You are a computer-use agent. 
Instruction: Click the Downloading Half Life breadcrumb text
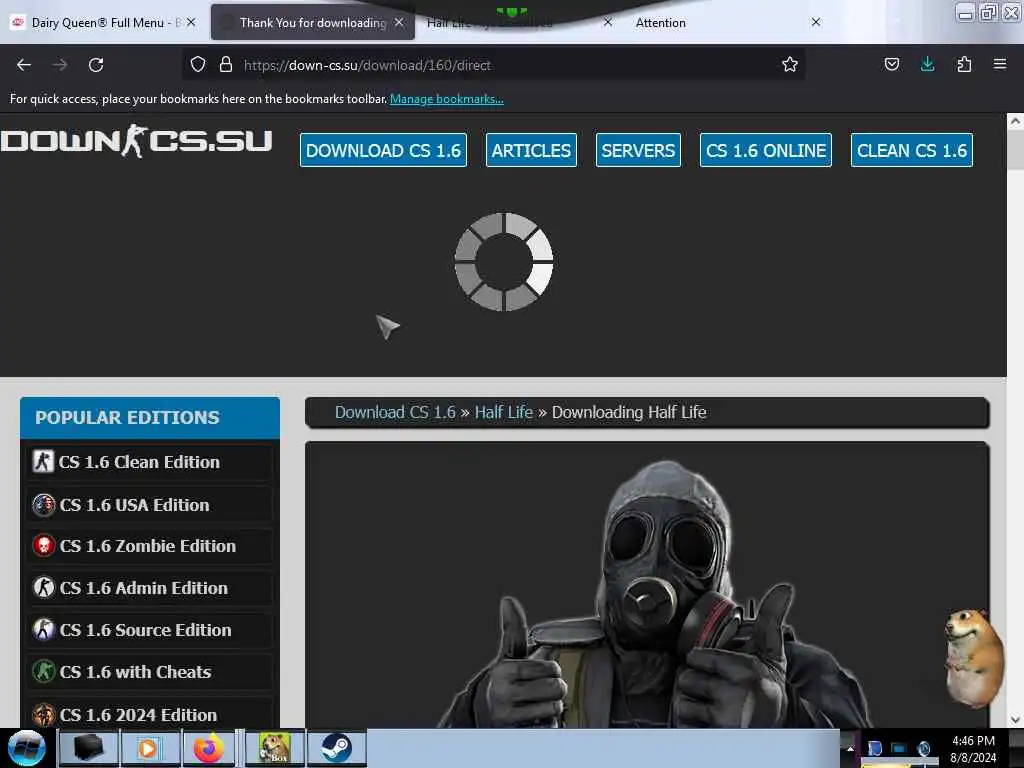coord(629,412)
